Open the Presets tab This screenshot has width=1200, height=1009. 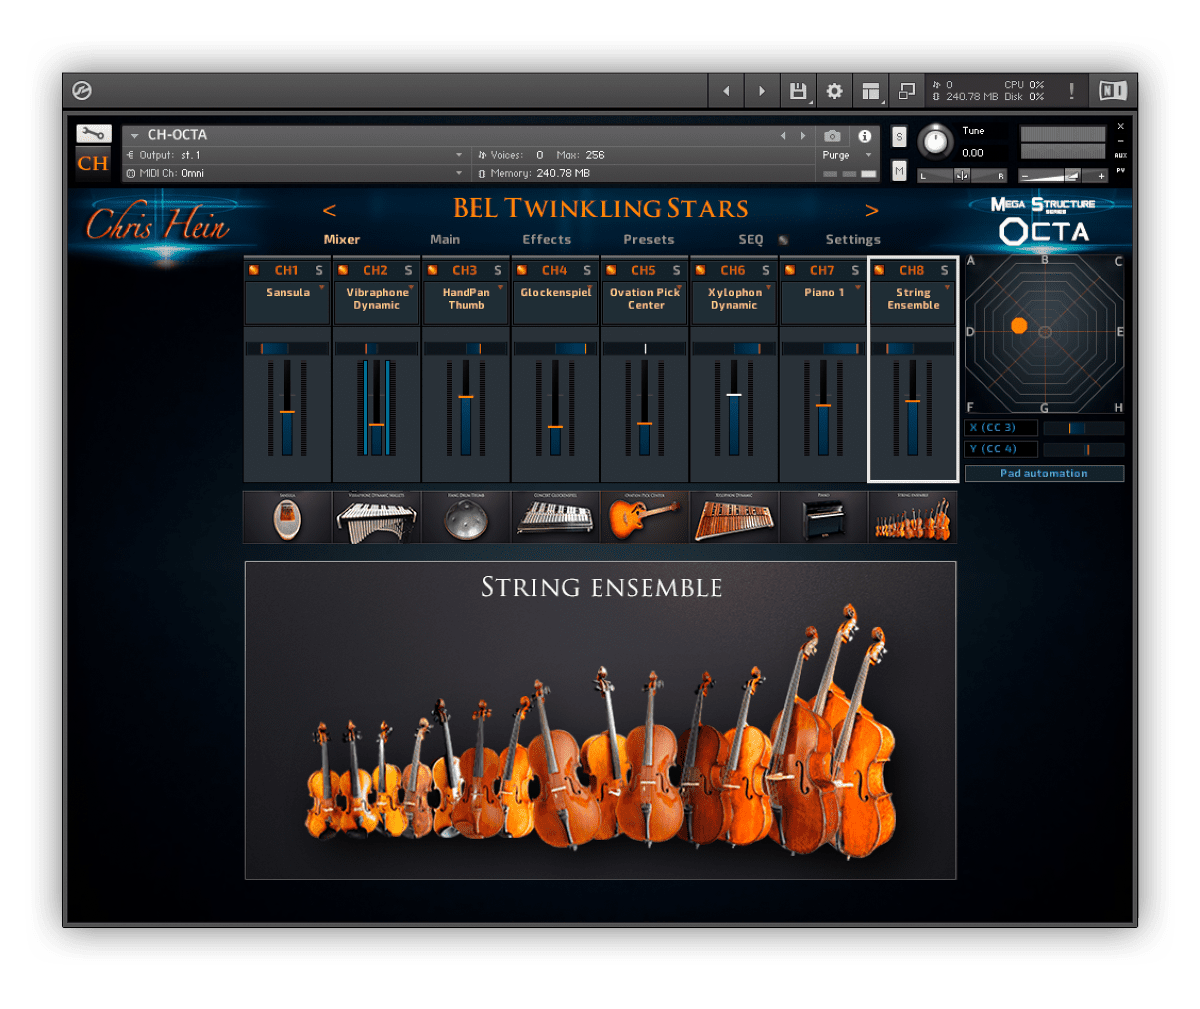[648, 240]
